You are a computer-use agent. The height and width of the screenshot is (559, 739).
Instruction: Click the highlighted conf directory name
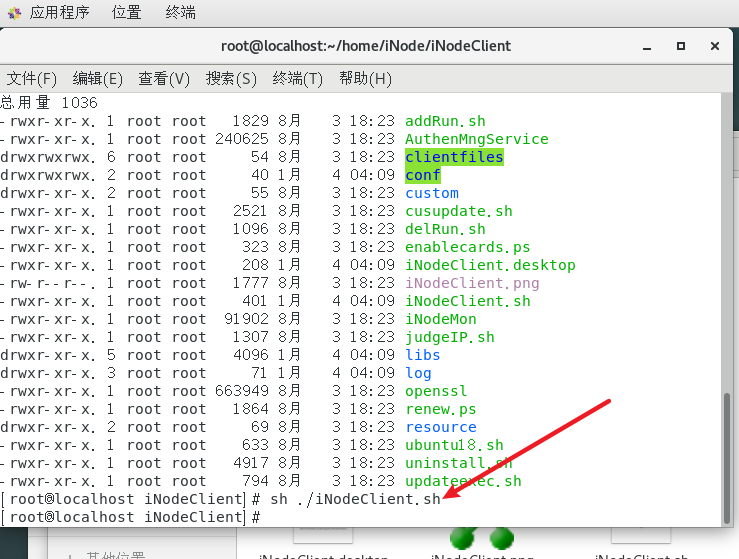coord(423,175)
